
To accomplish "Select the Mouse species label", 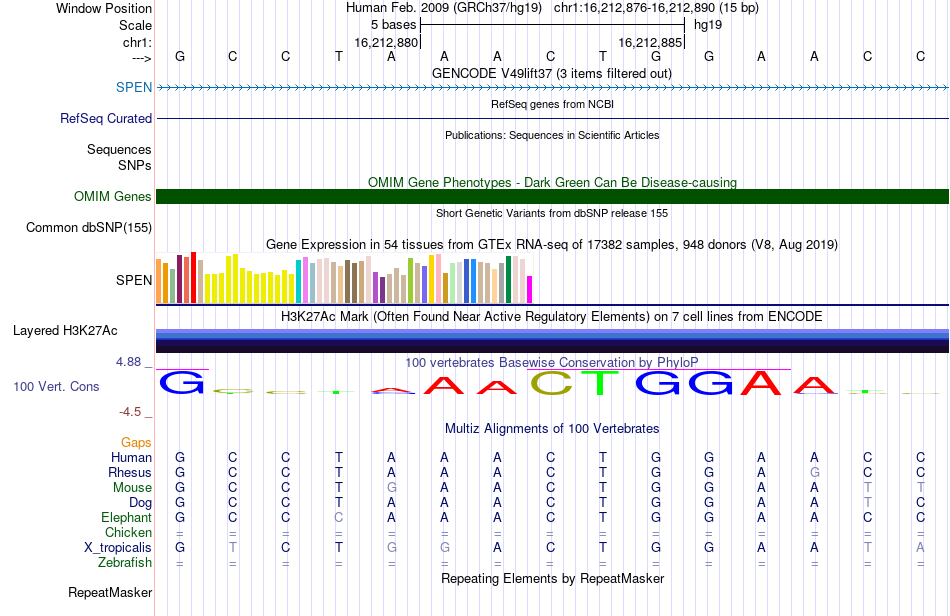I will click(132, 488).
